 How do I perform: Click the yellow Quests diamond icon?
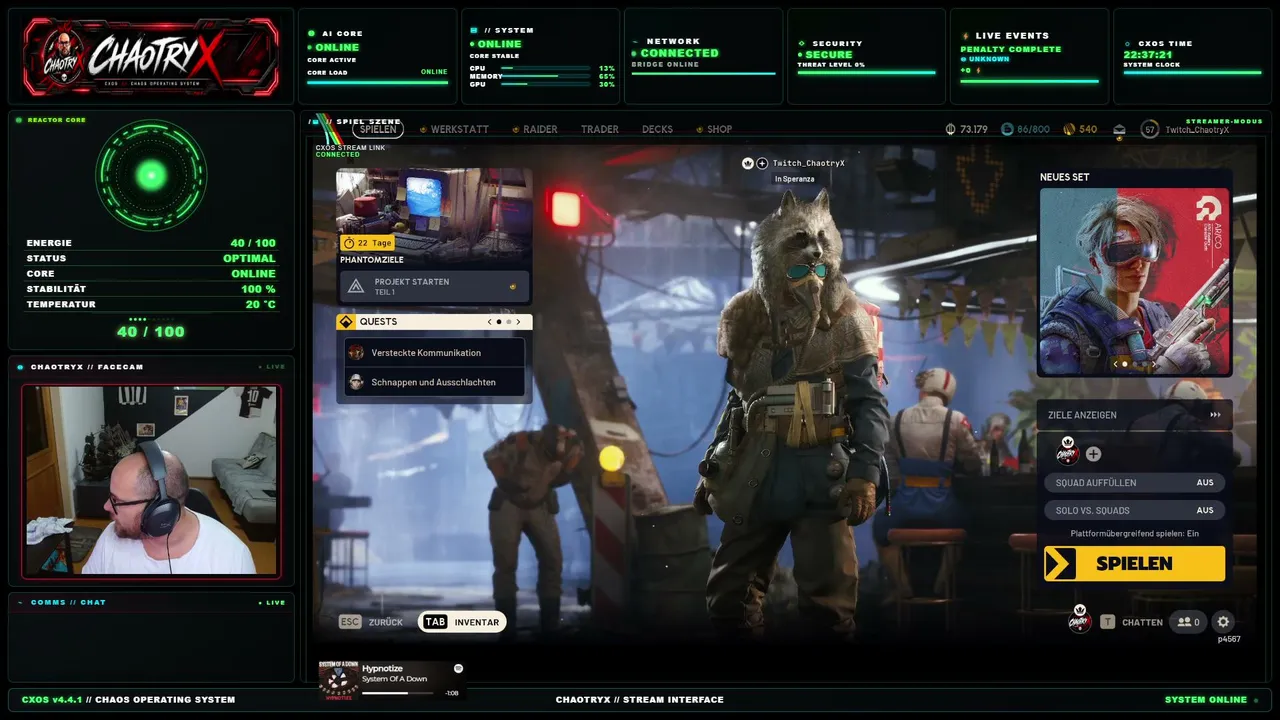pos(347,322)
